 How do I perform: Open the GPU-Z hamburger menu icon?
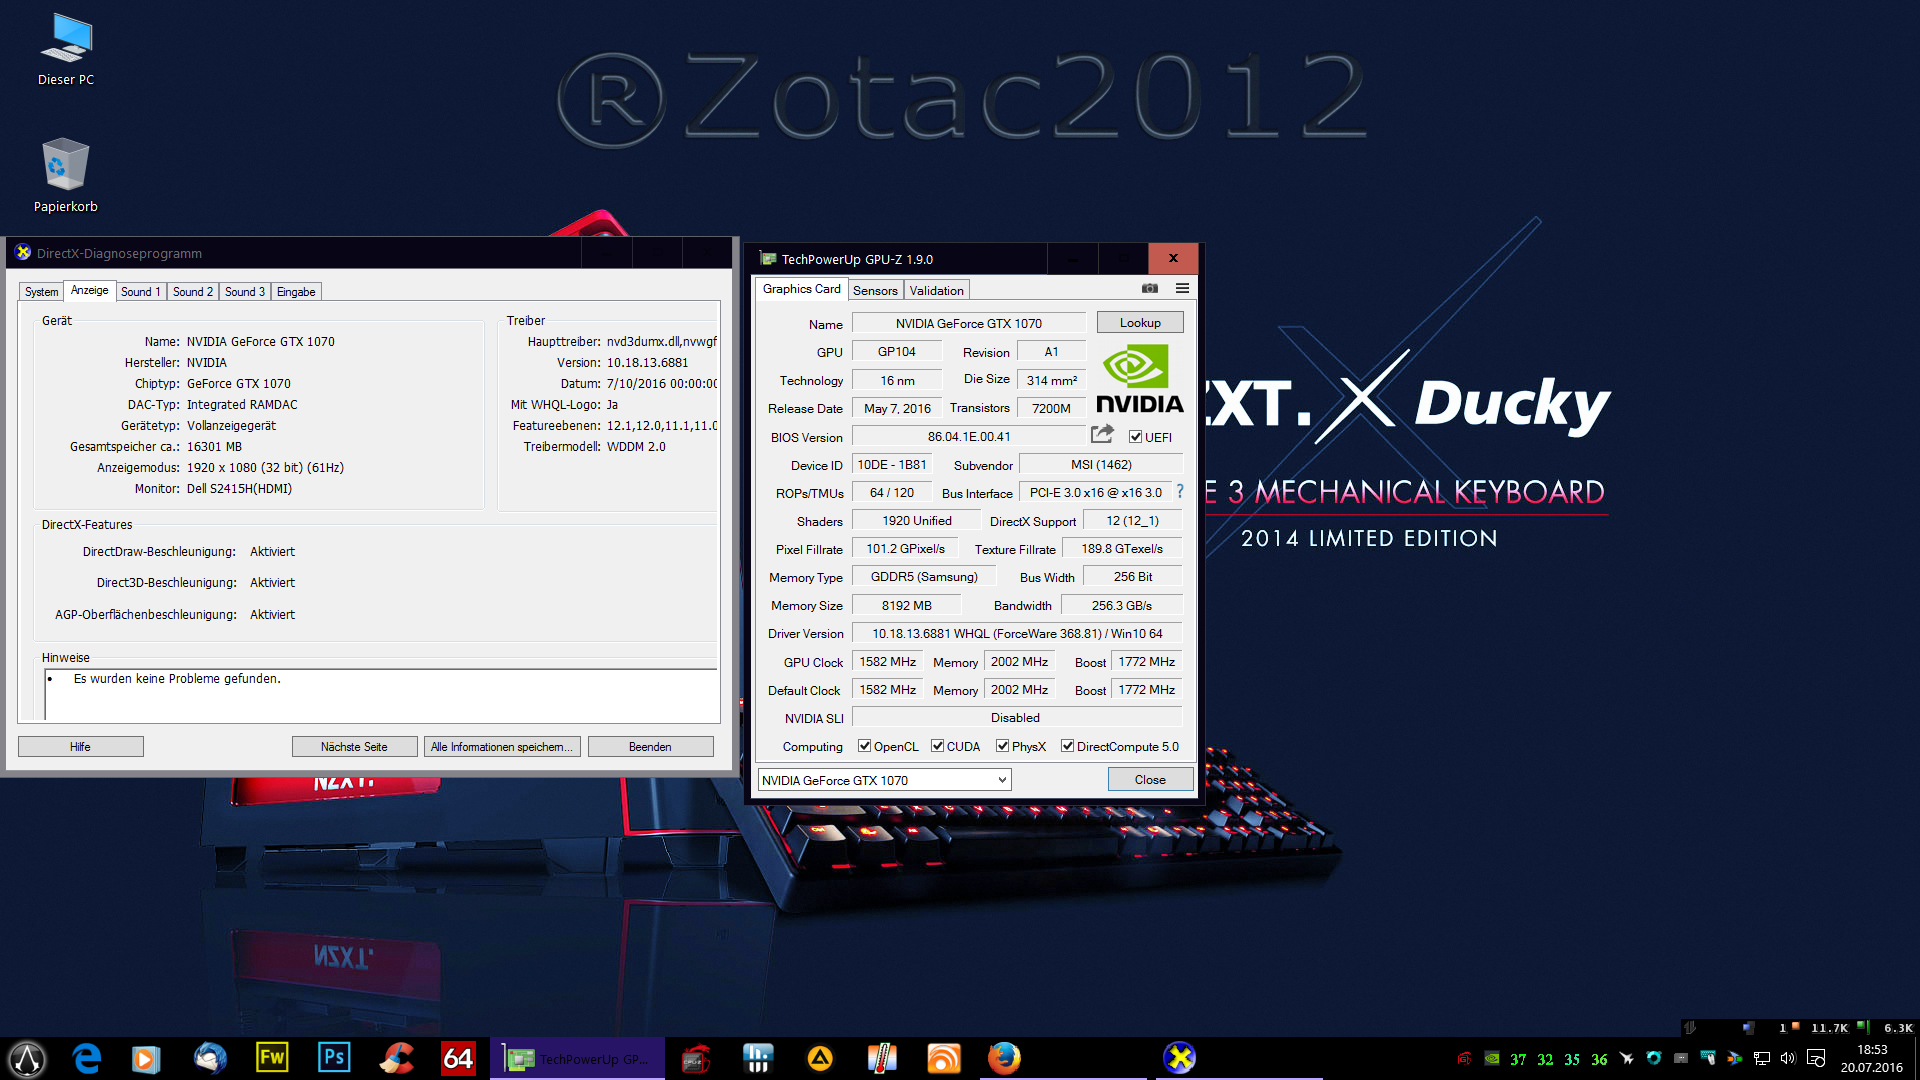[x=1182, y=288]
